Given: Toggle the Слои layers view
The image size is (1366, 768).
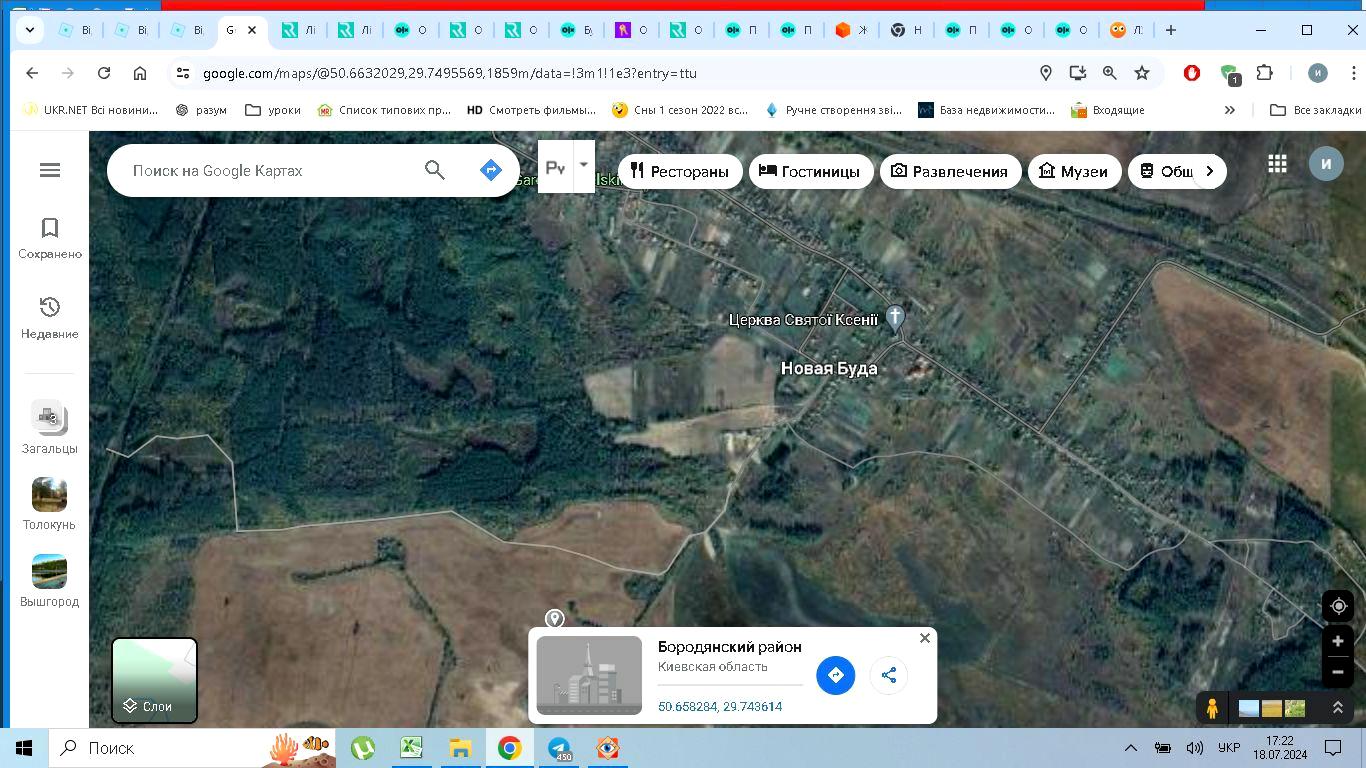Looking at the screenshot, I should point(154,680).
